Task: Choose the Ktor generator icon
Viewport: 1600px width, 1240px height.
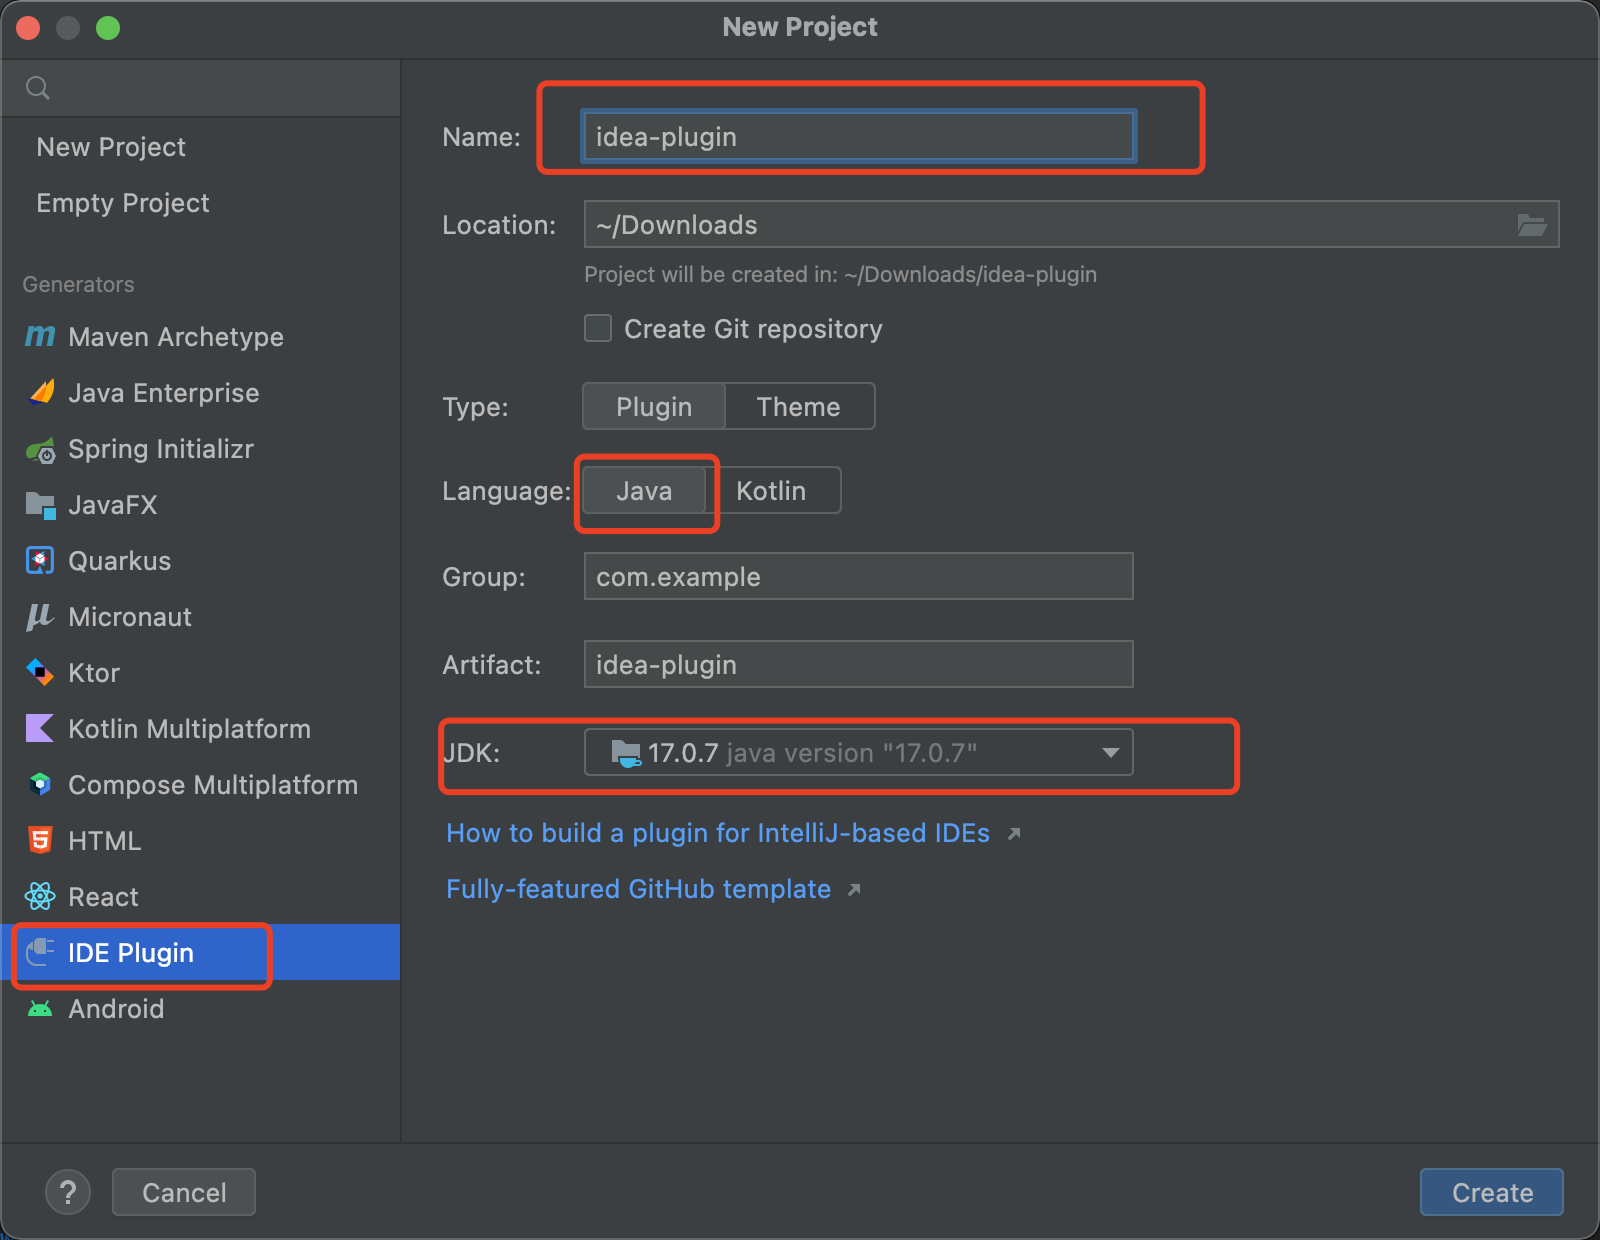Action: click(x=40, y=673)
